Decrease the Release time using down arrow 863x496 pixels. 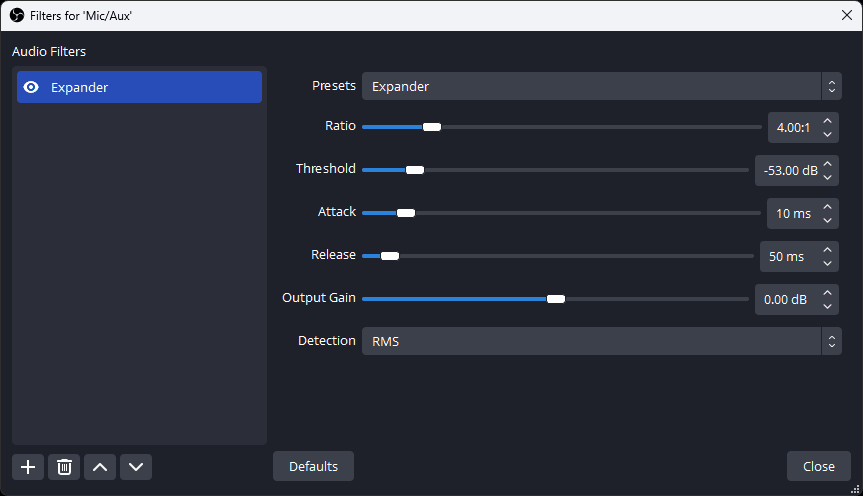pyautogui.click(x=827, y=263)
